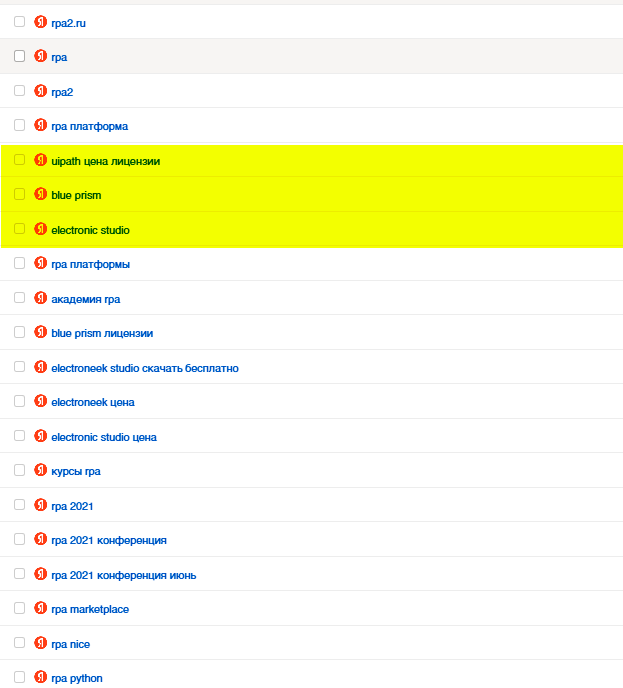Click Yandex icon for 'electronic studio цена'
This screenshot has height=688, width=623.
click(40, 436)
